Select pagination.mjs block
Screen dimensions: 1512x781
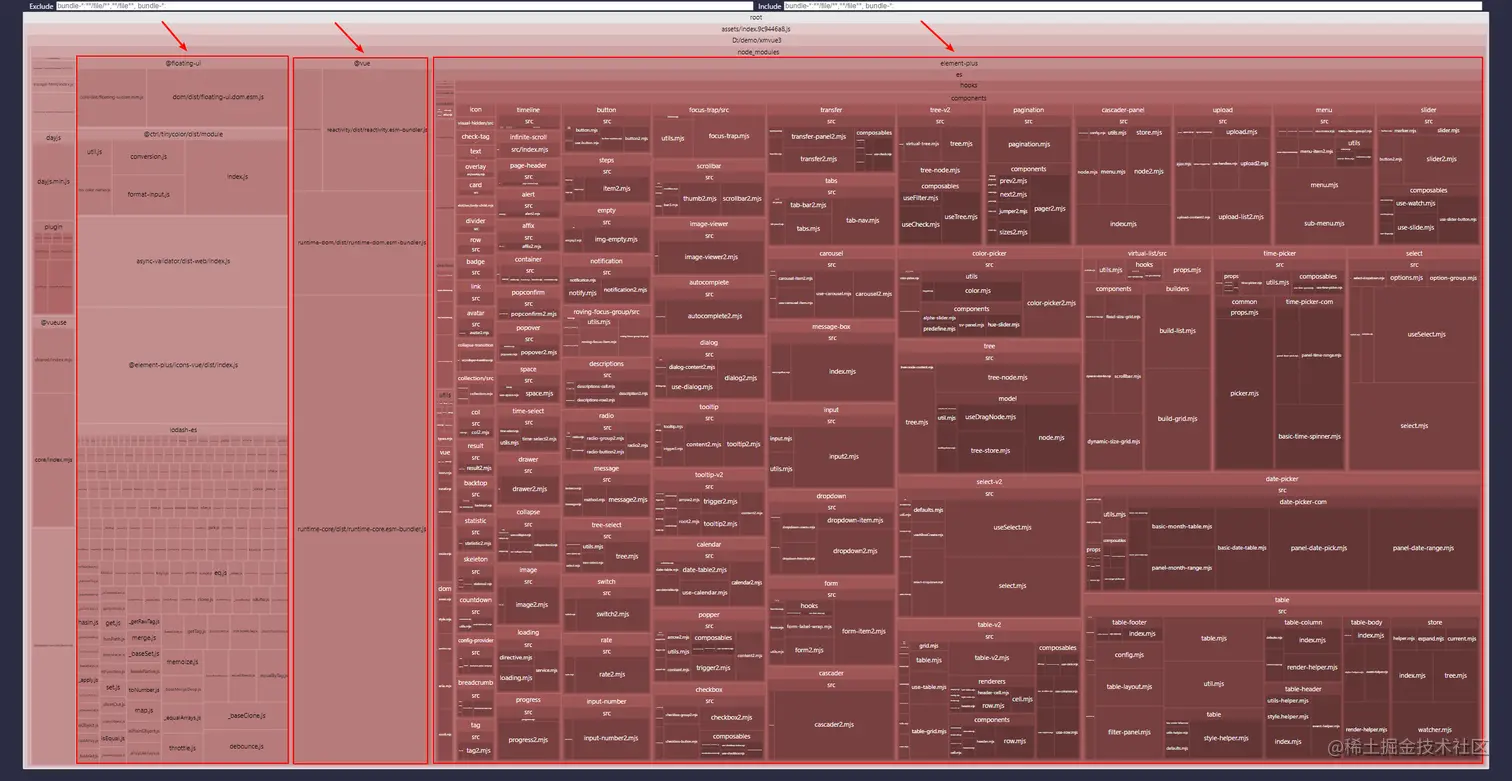click(1028, 144)
